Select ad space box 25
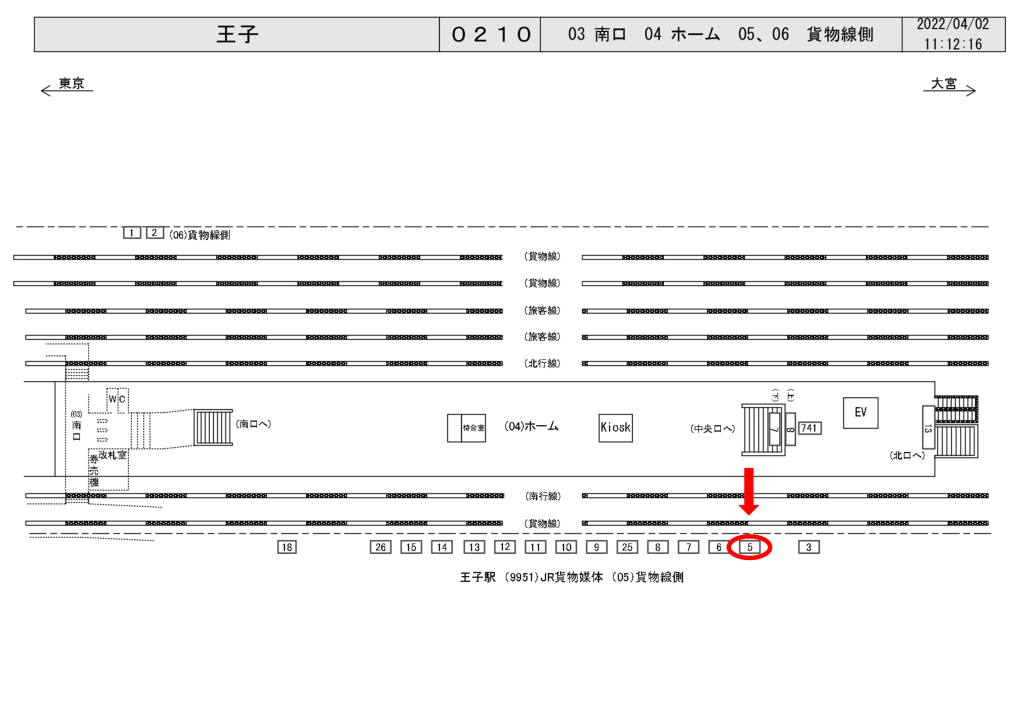Image resolution: width=1024 pixels, height=724 pixels. 627,547
